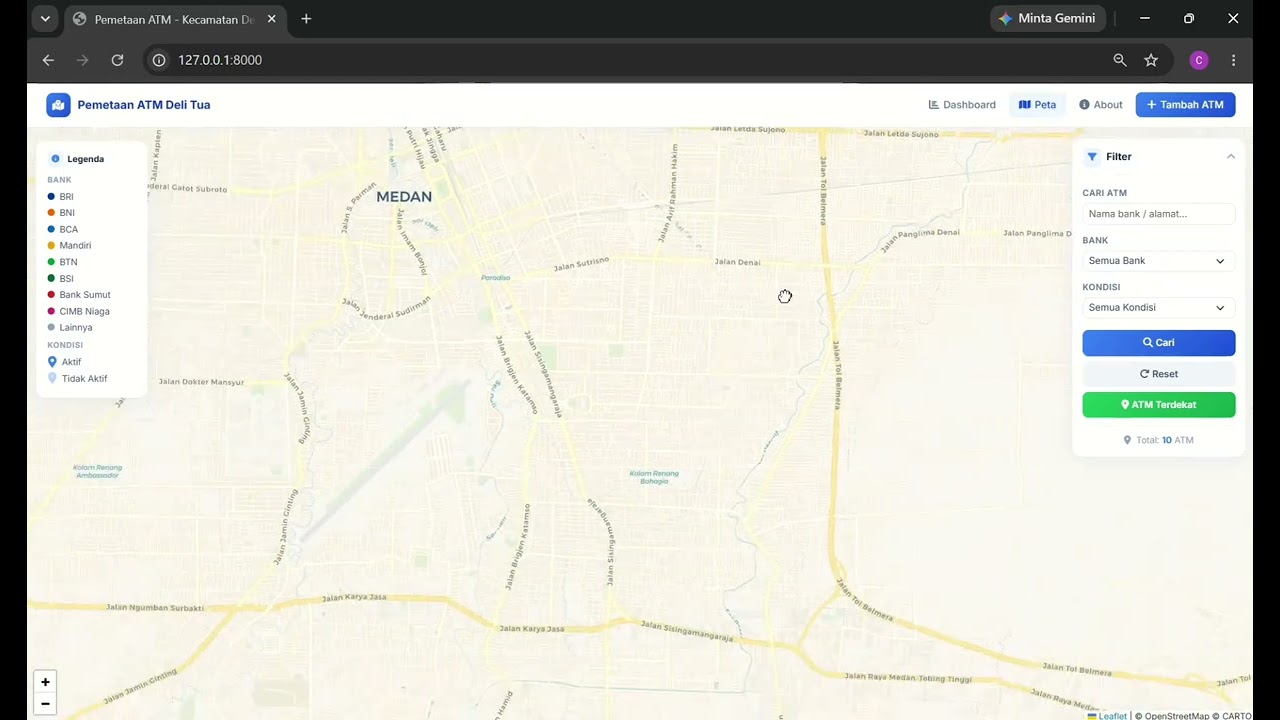The width and height of the screenshot is (1280, 720).
Task: Open Chrome three-dot menu
Action: click(1233, 60)
